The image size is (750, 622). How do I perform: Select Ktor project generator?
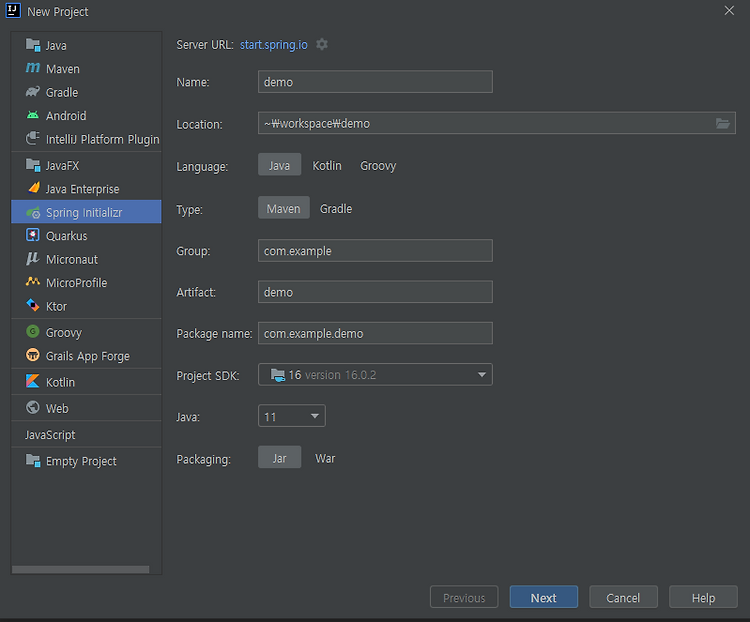click(86, 306)
